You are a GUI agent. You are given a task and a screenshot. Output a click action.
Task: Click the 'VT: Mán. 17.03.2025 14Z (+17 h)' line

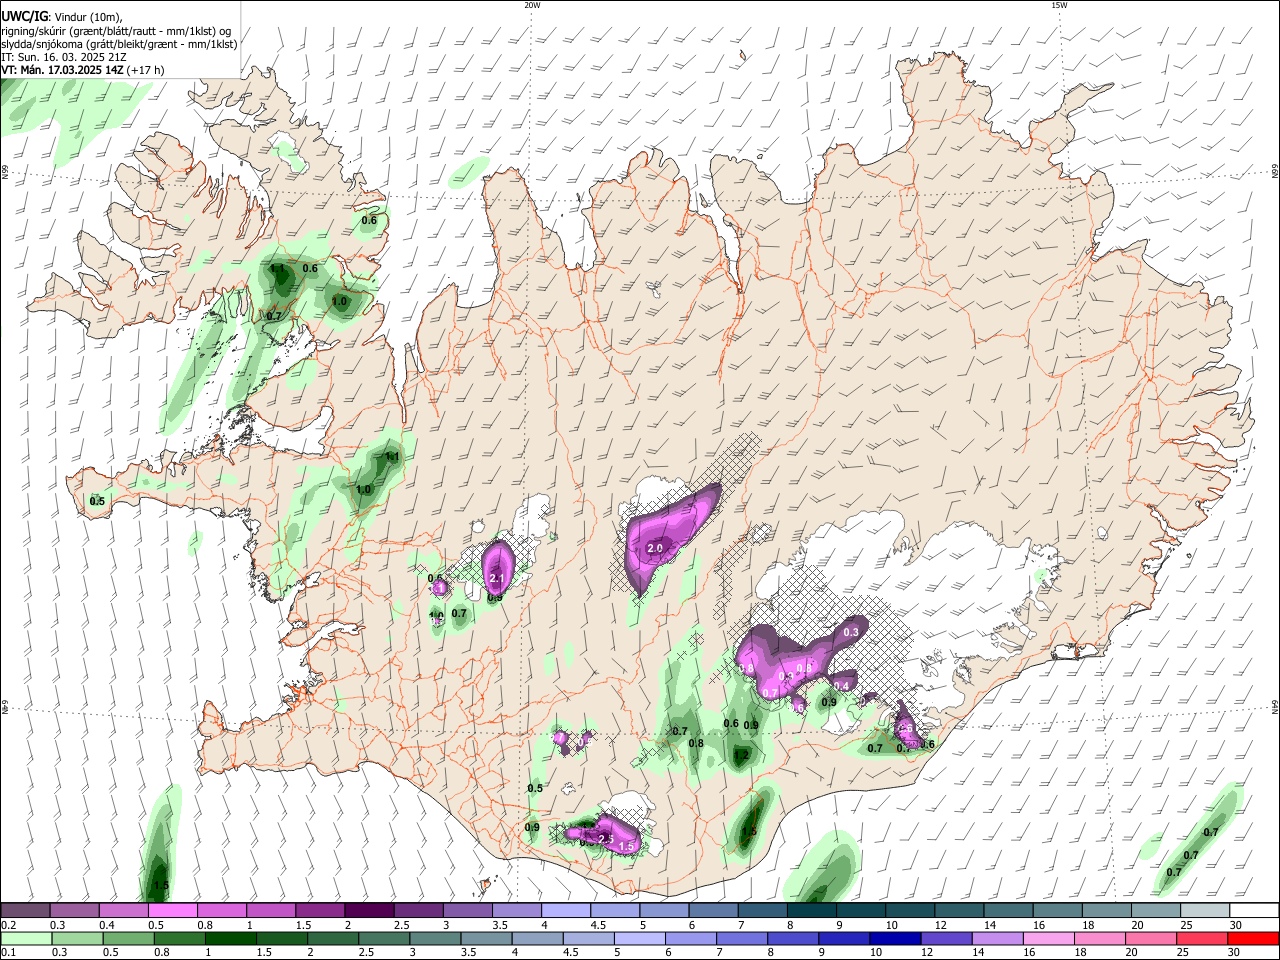click(83, 70)
